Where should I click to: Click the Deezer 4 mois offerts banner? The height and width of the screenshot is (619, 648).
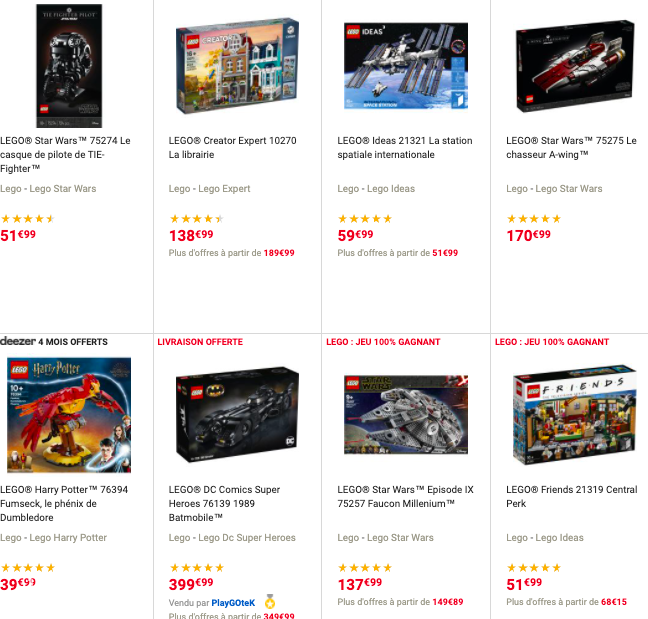(x=54, y=342)
